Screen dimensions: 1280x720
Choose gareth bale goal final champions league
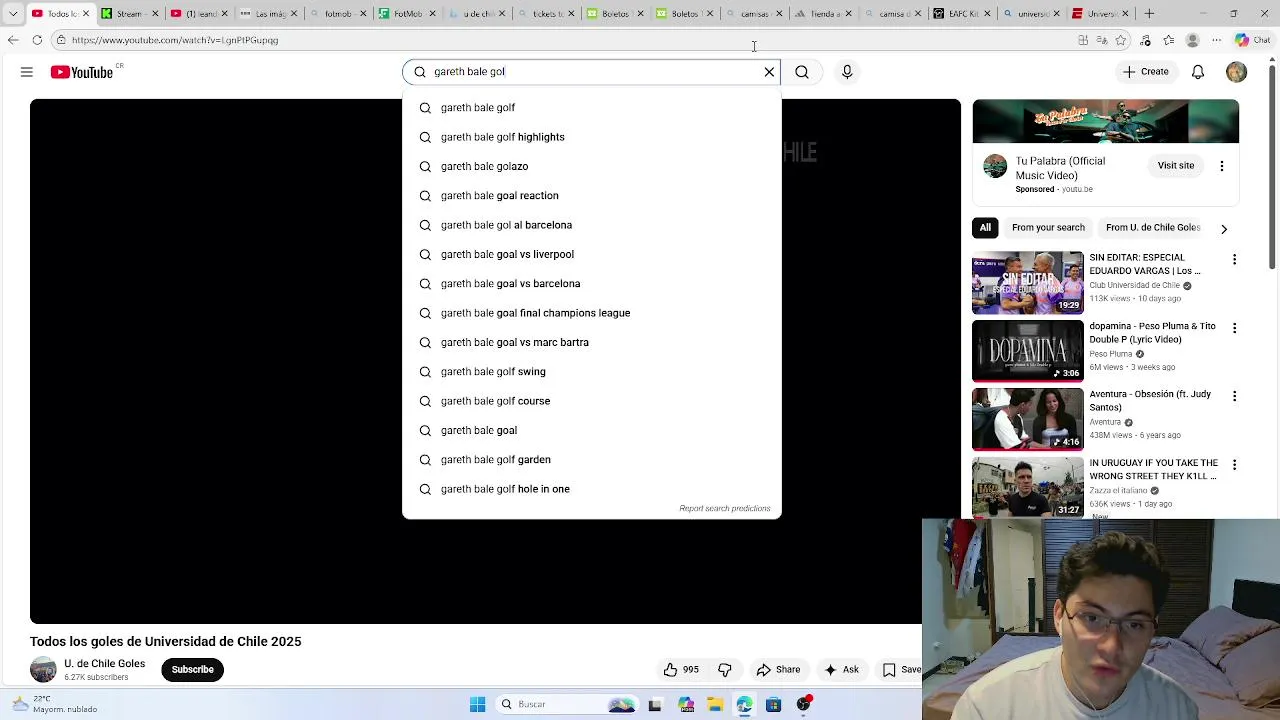591,313
